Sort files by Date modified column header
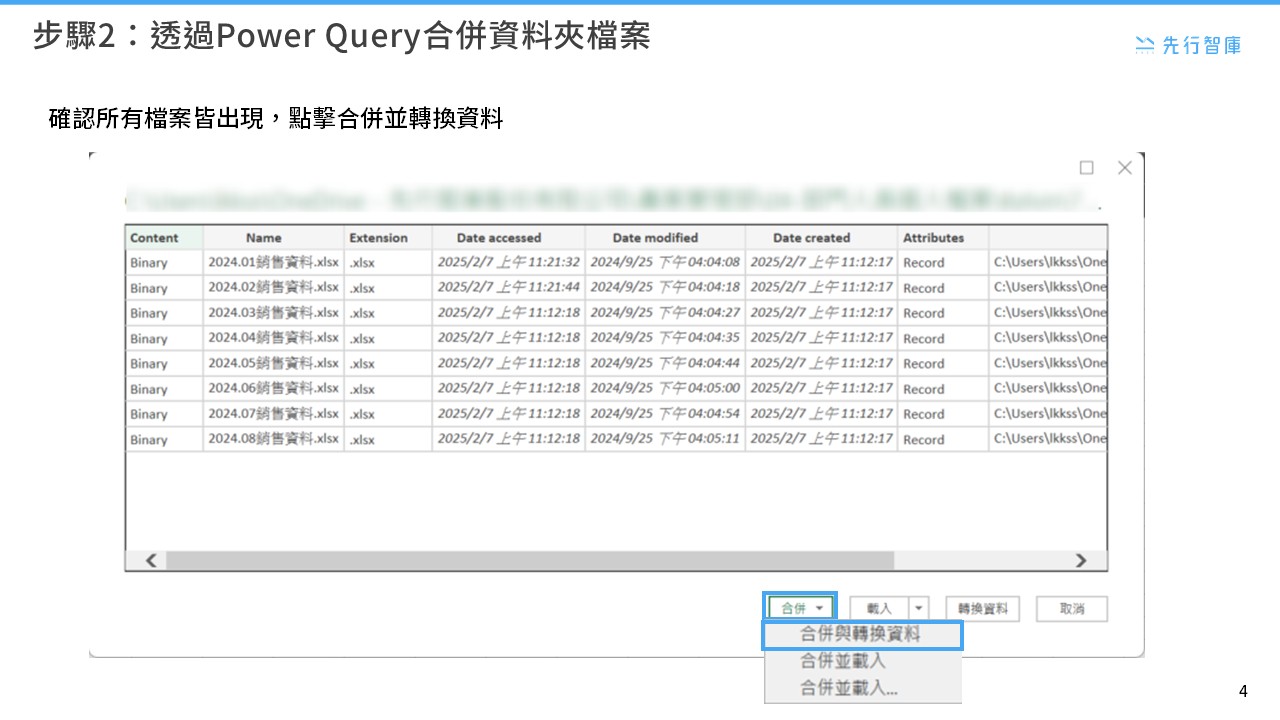1280x720 pixels. tap(656, 237)
